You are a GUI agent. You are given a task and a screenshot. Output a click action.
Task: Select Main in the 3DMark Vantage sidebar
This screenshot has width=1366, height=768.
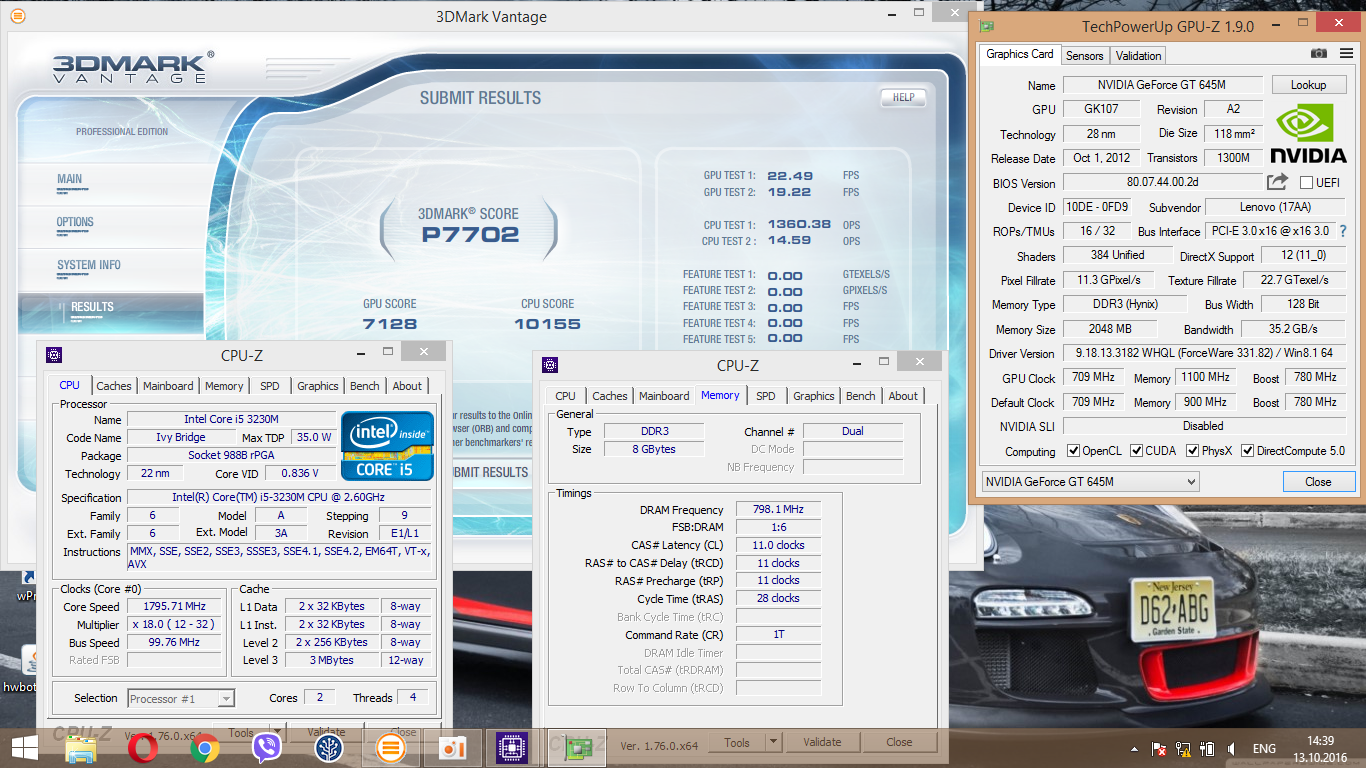[70, 179]
